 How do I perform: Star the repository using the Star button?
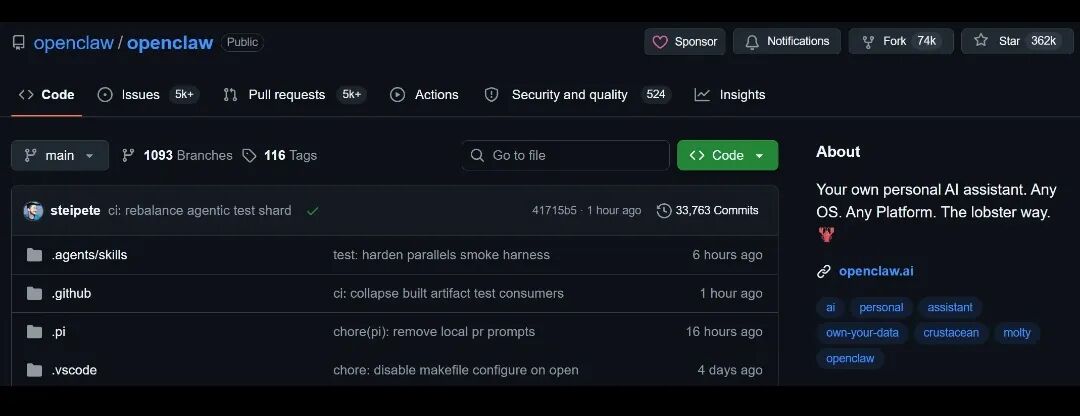tap(1017, 41)
